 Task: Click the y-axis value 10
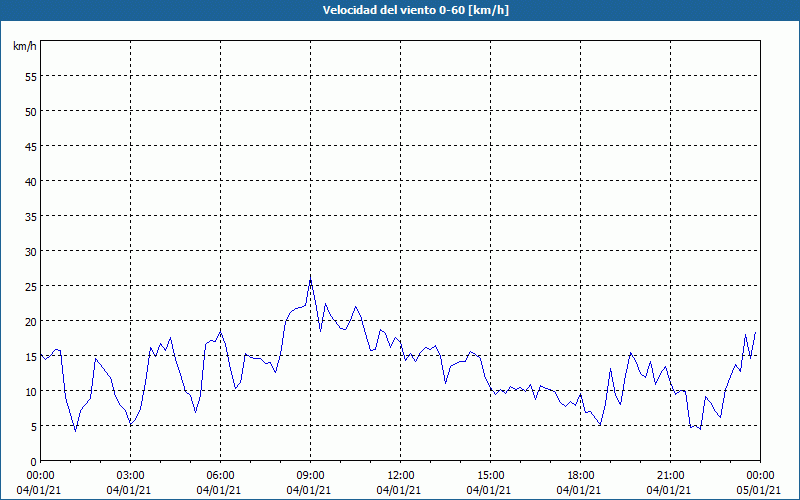tap(31, 391)
